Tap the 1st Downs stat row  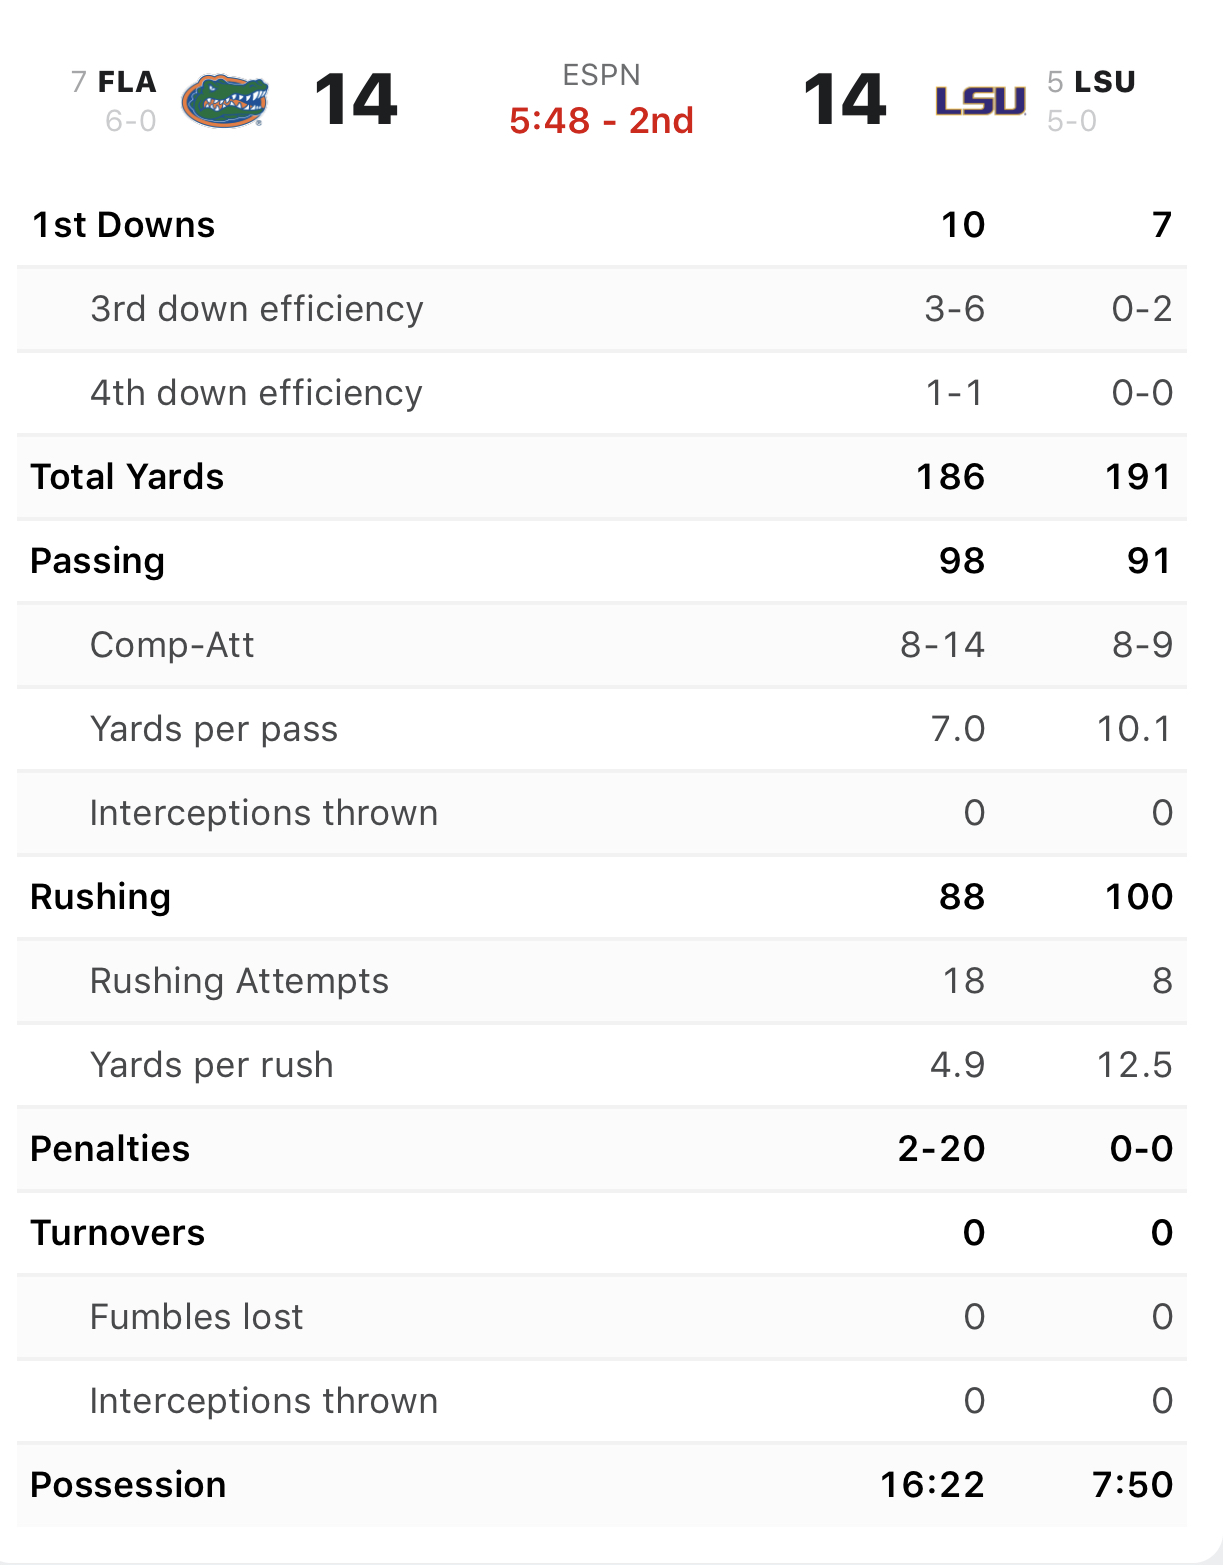(602, 225)
